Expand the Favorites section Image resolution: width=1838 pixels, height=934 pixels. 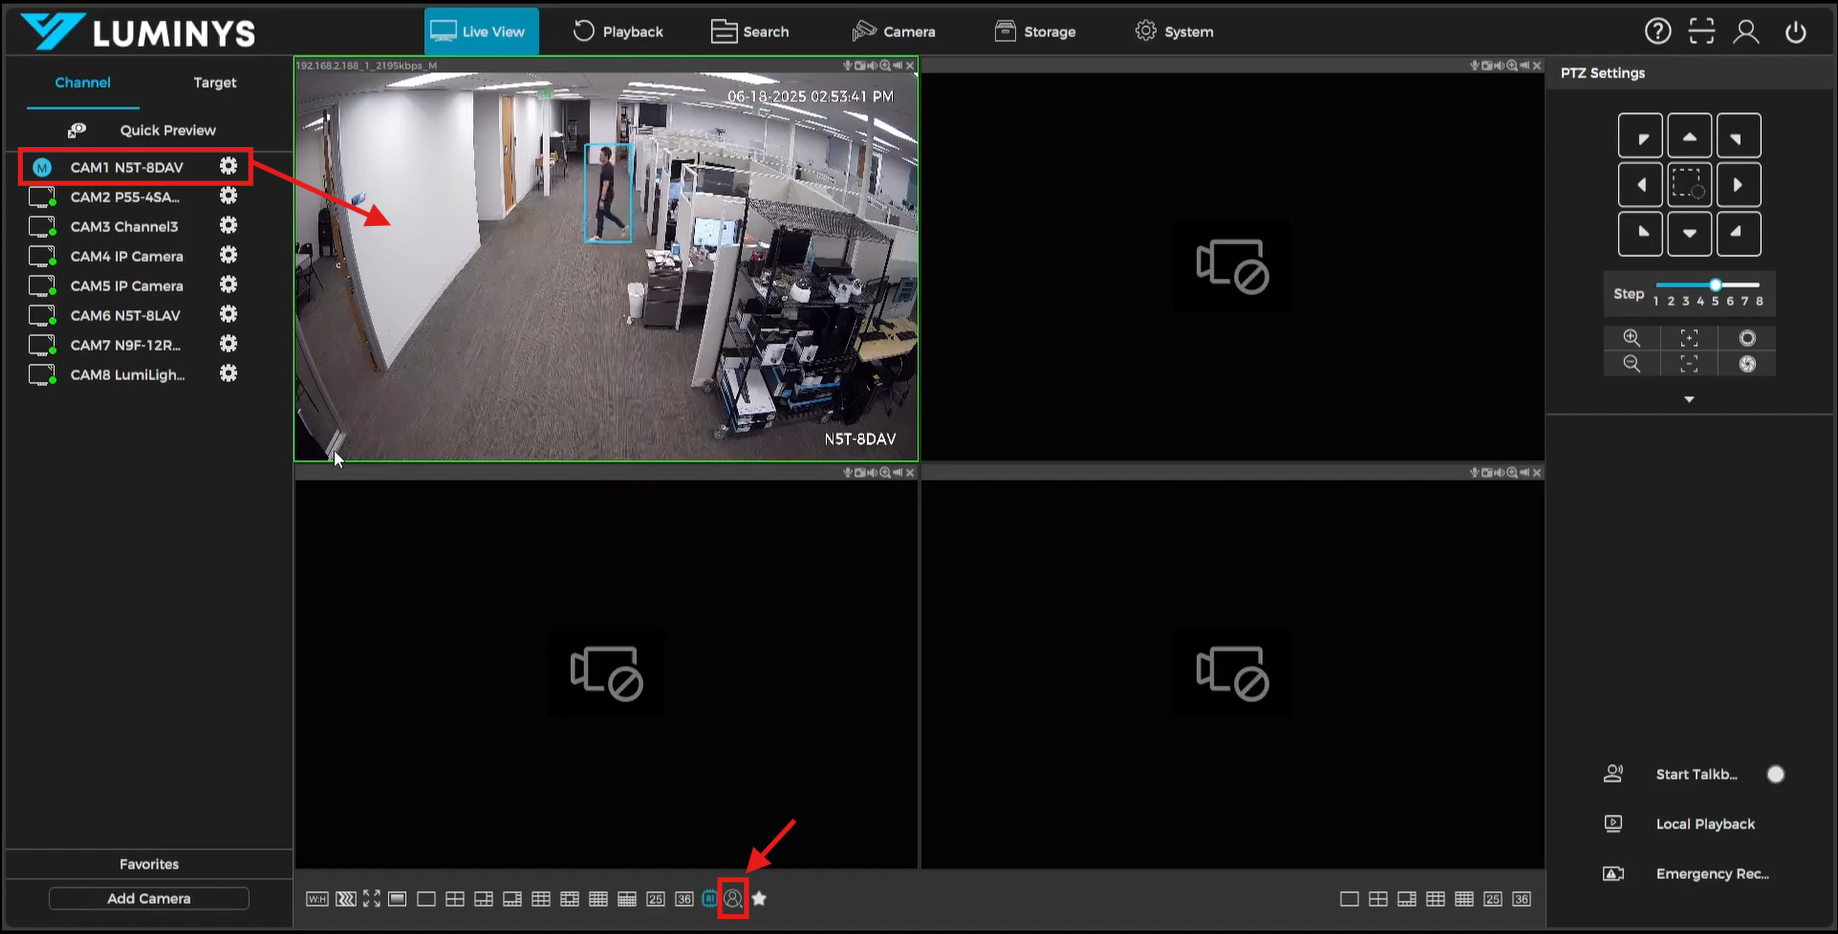pos(149,864)
